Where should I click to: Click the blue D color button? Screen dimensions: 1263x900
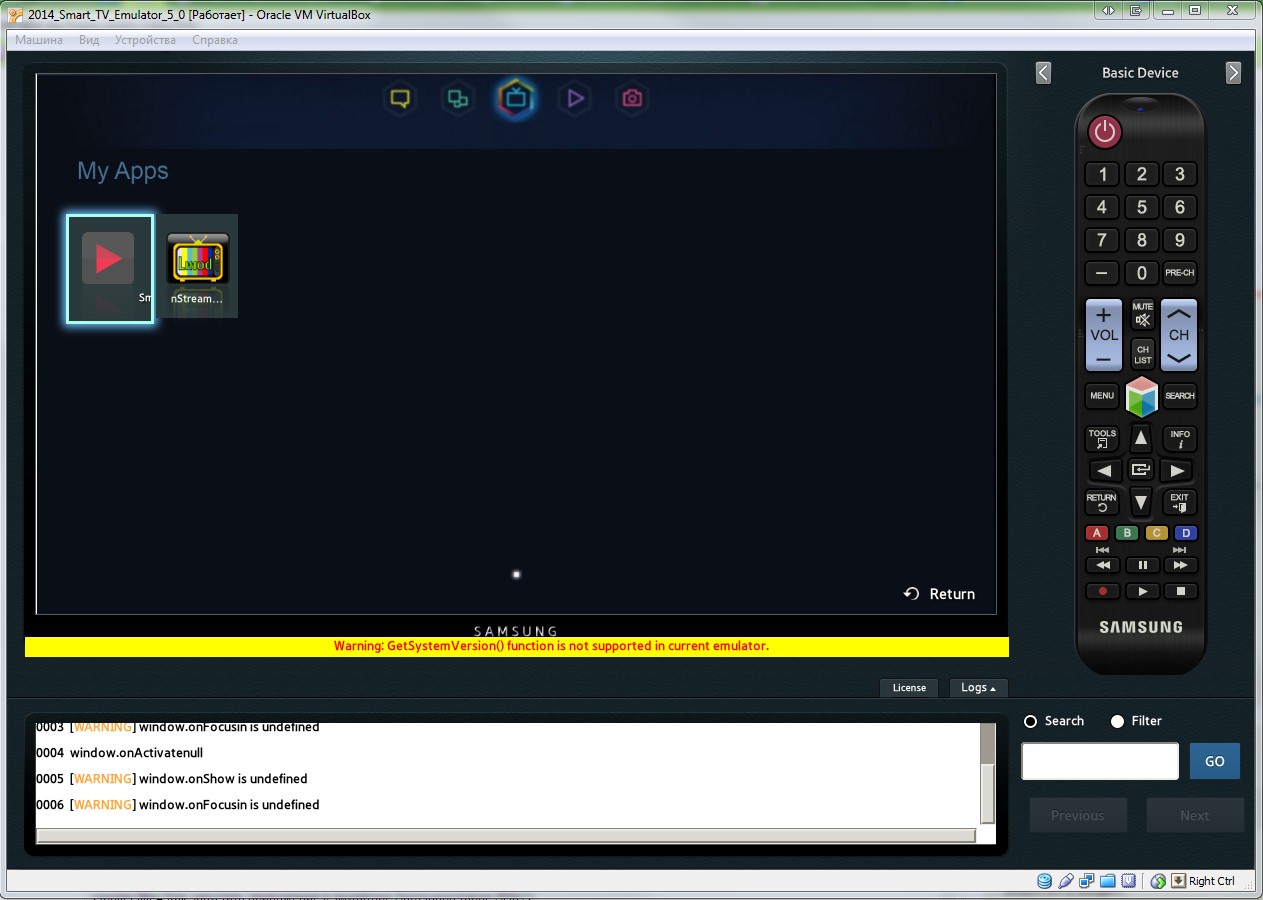coord(1185,533)
